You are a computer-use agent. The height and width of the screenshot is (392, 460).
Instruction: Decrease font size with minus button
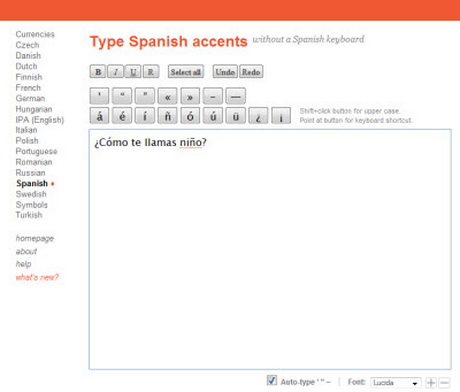pos(444,383)
